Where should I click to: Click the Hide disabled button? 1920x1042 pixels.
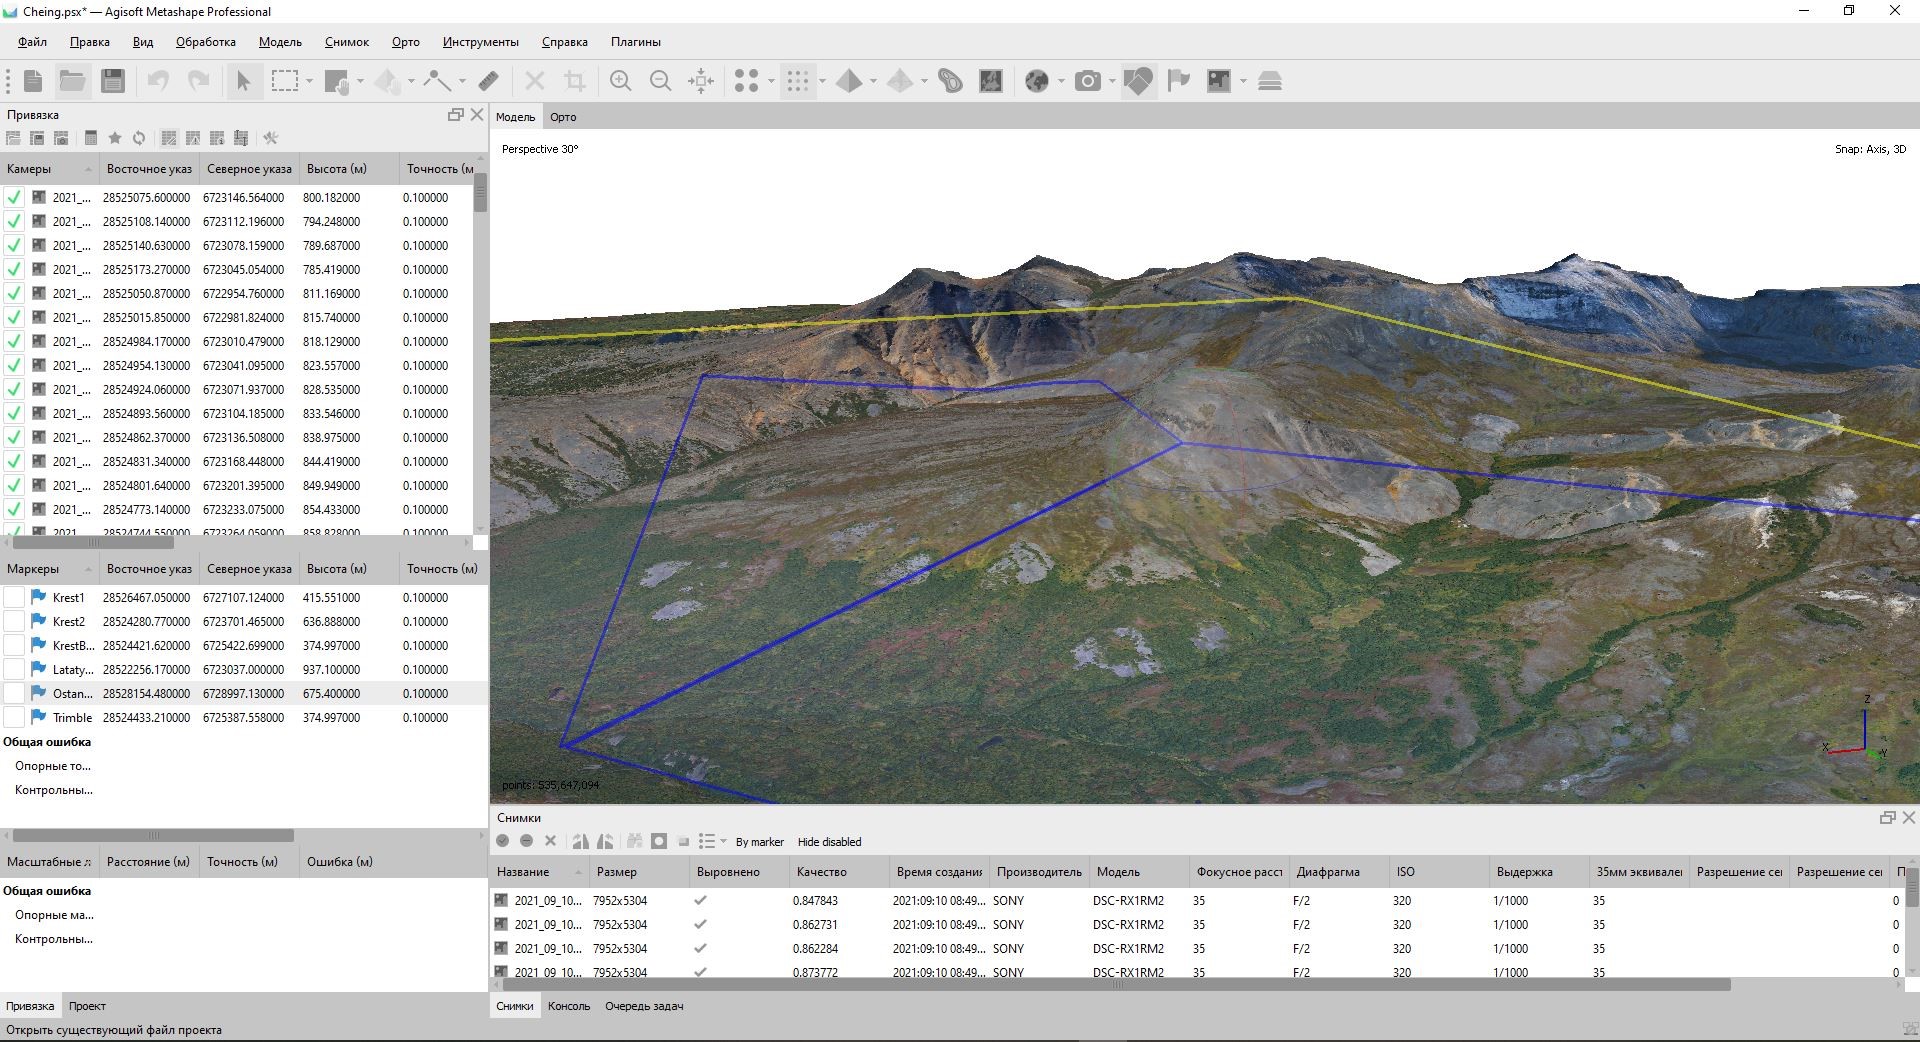829,843
